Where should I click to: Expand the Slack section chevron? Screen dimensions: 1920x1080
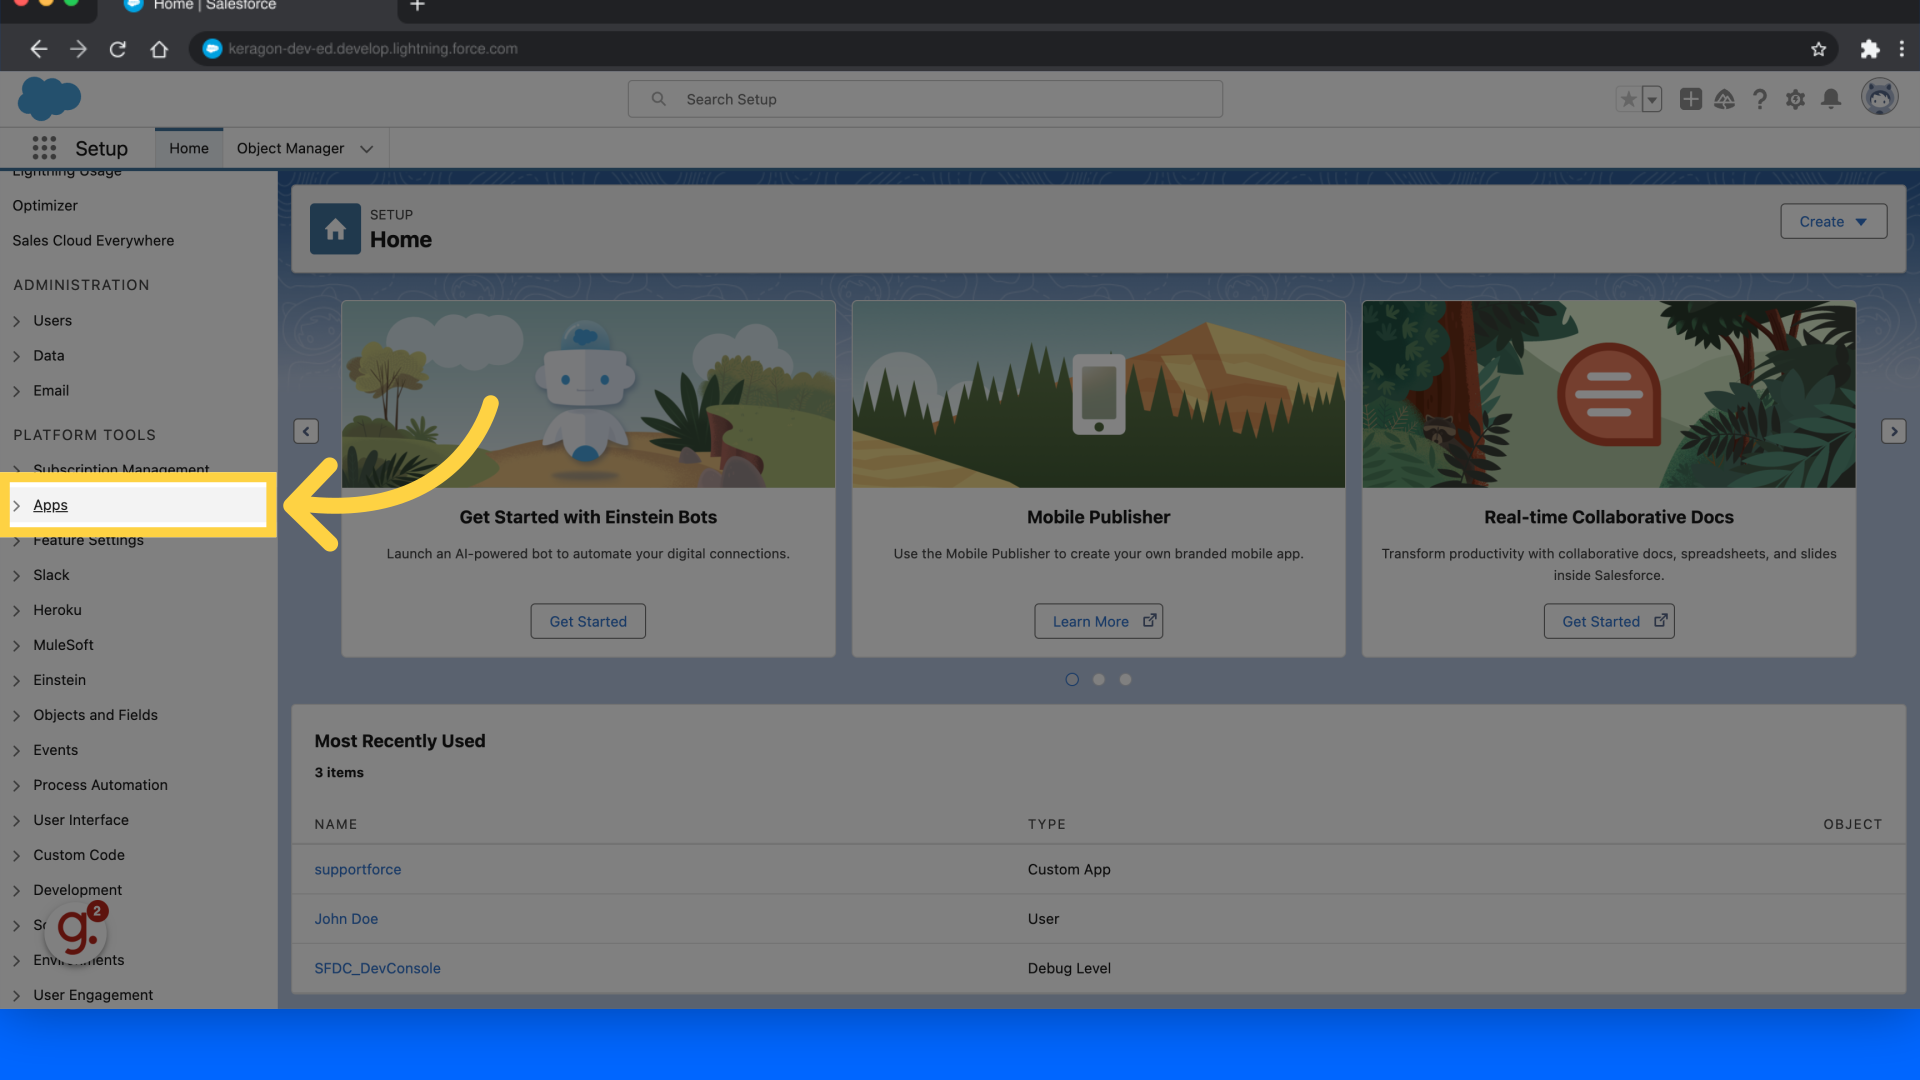coord(17,576)
